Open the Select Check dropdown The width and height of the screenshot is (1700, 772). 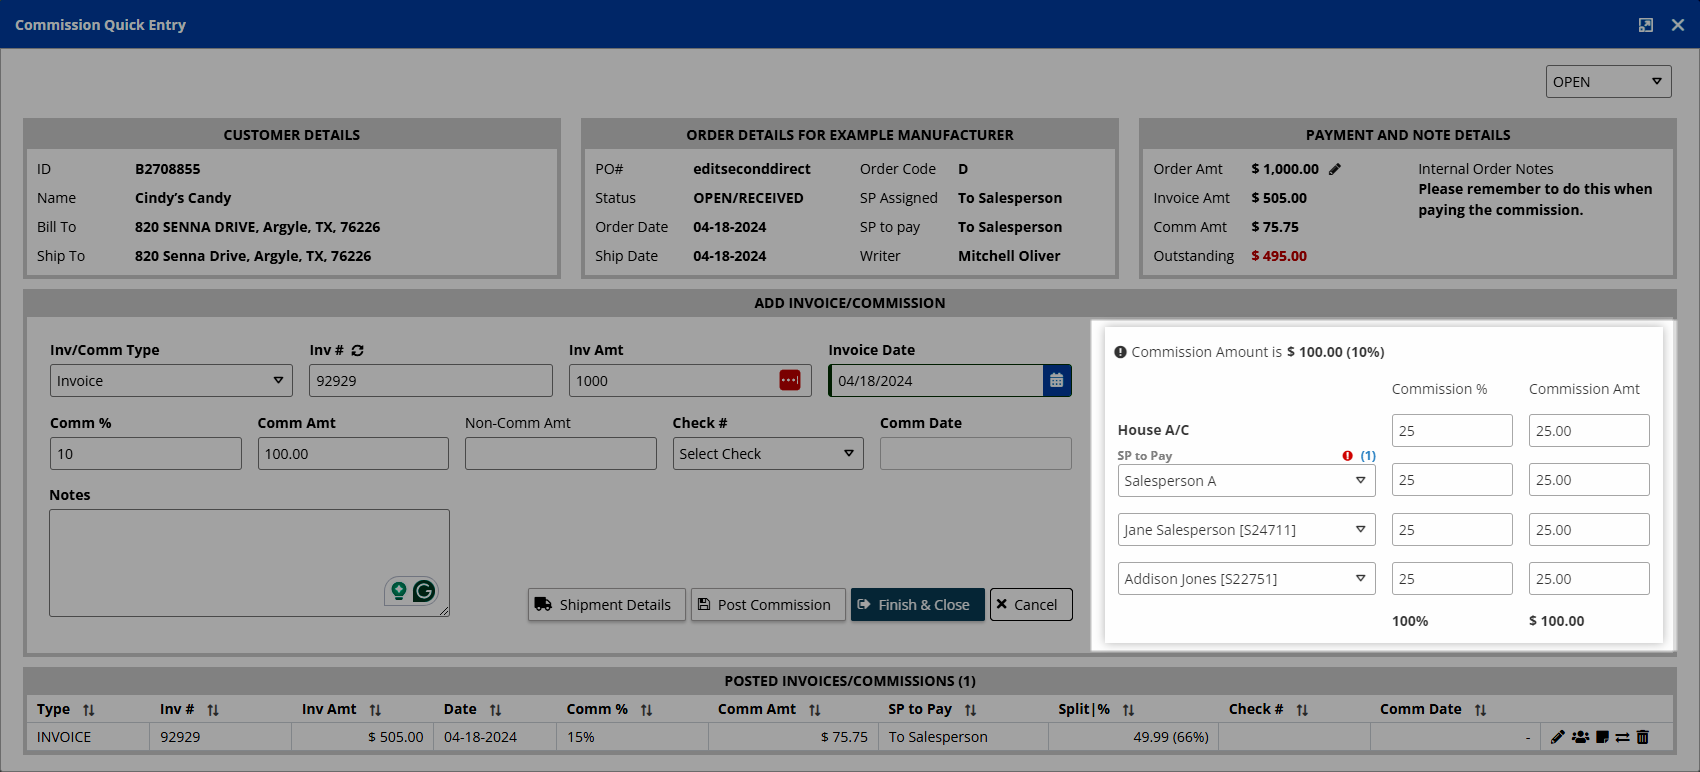pyautogui.click(x=767, y=454)
